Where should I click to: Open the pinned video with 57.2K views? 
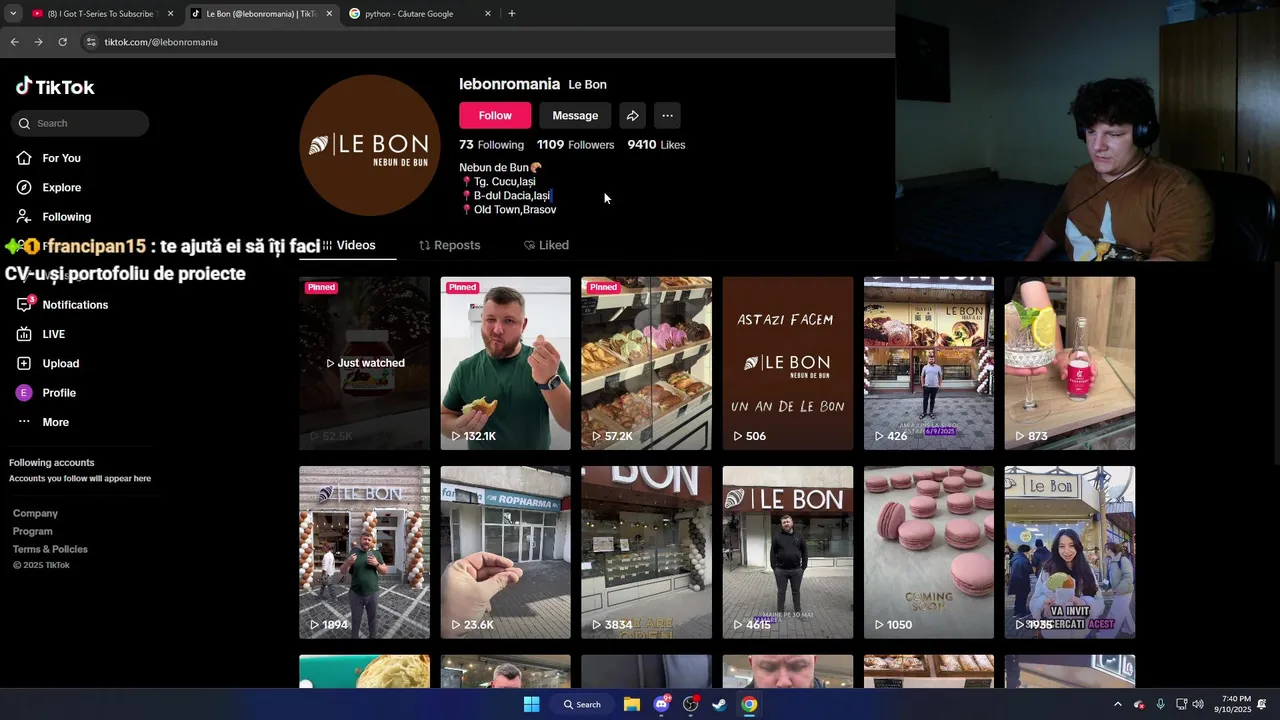pos(646,363)
